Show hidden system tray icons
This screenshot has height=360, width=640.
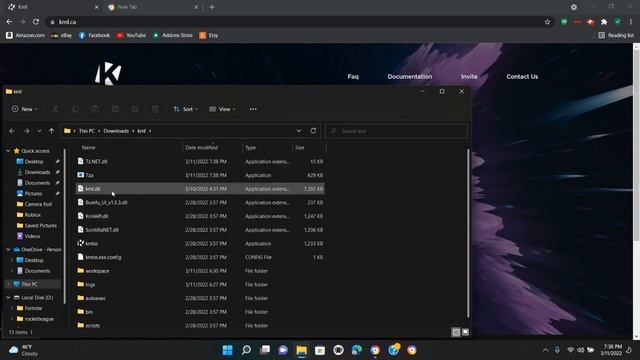click(545, 350)
